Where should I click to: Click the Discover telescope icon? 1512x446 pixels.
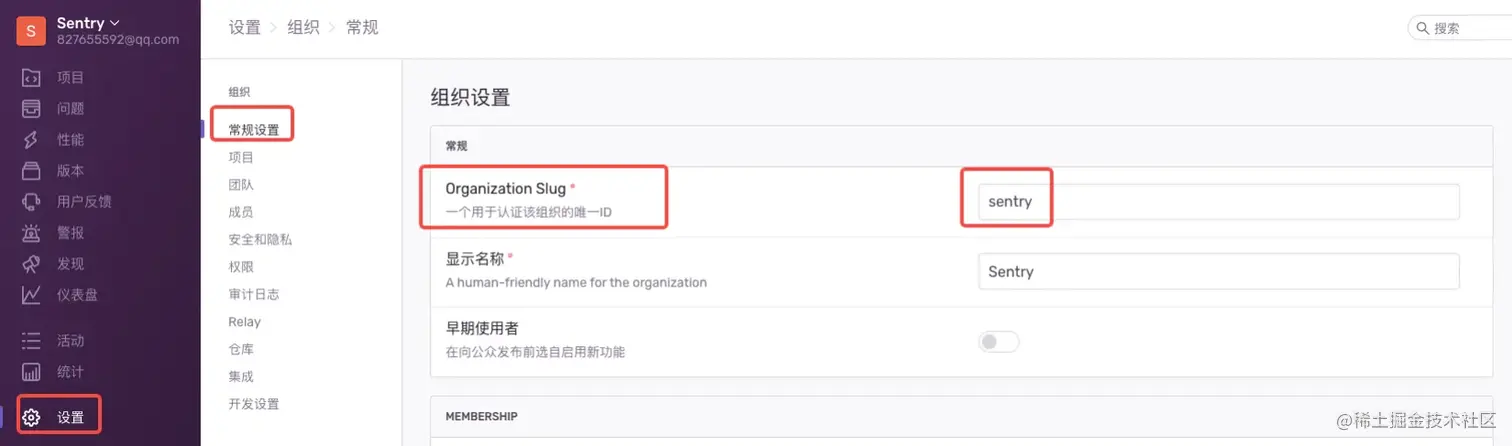(31, 264)
